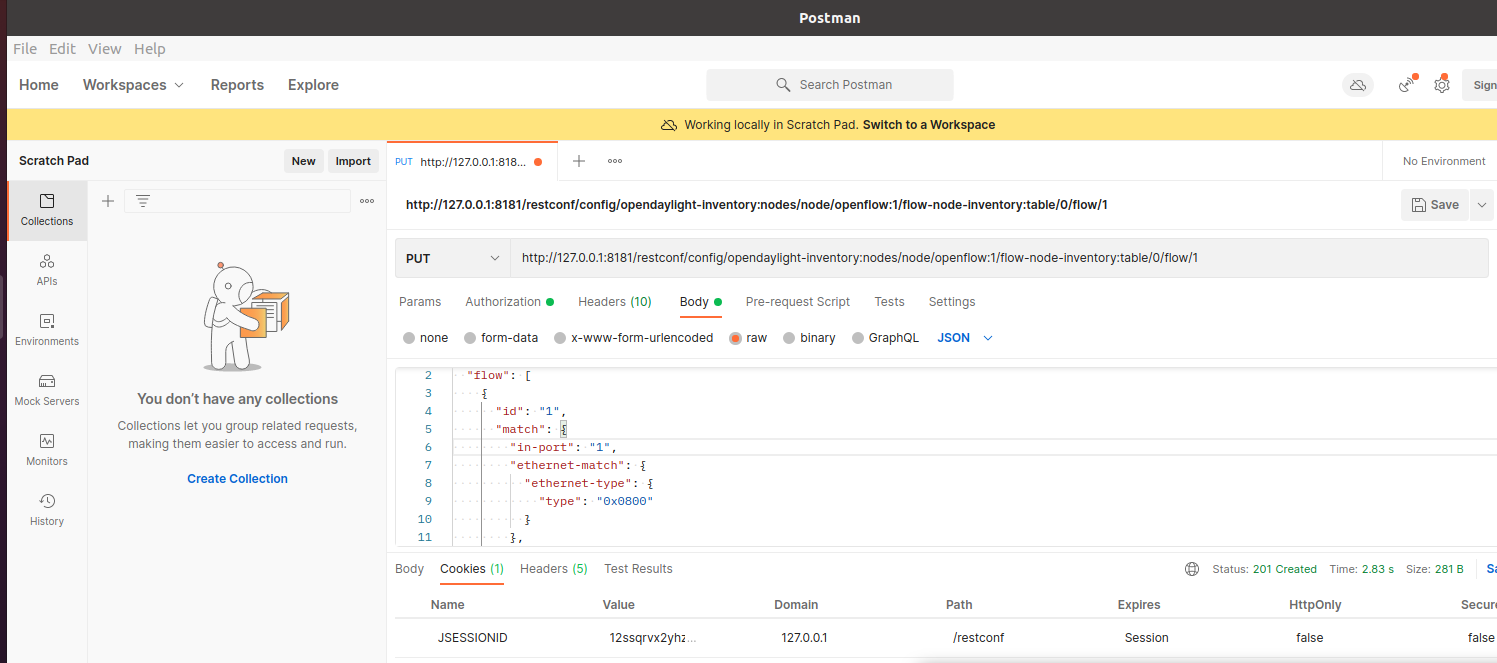The height and width of the screenshot is (663, 1497).
Task: Click the settings gear icon
Action: 1441,85
